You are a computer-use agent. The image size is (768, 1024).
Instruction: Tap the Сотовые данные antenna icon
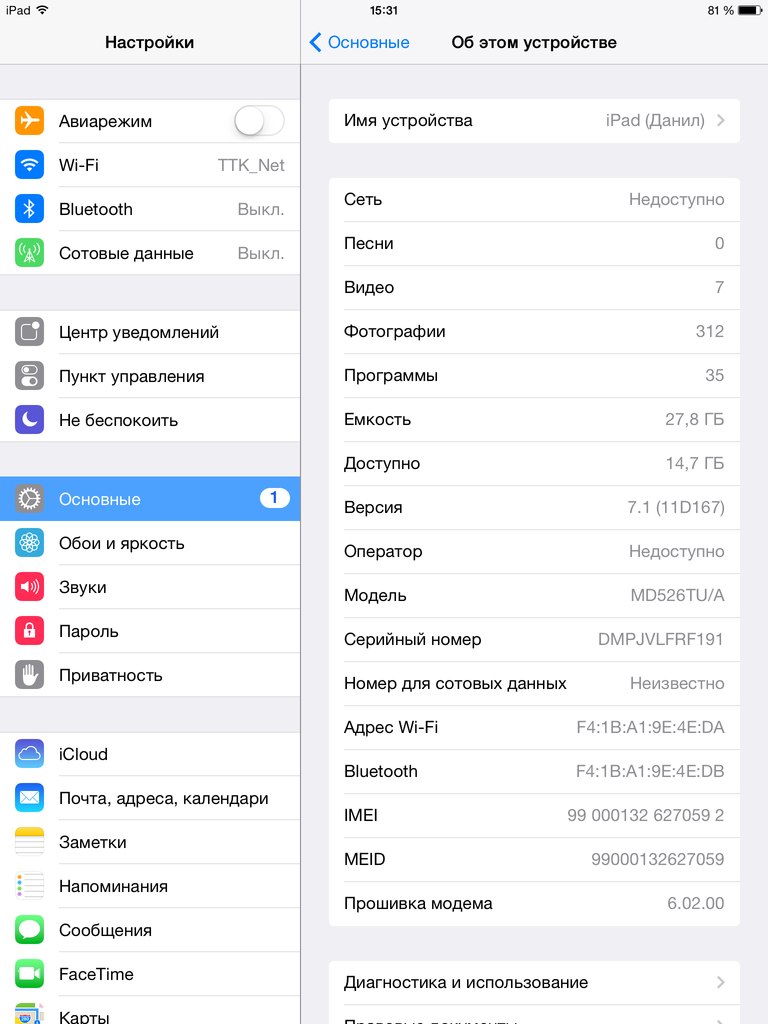[x=29, y=253]
